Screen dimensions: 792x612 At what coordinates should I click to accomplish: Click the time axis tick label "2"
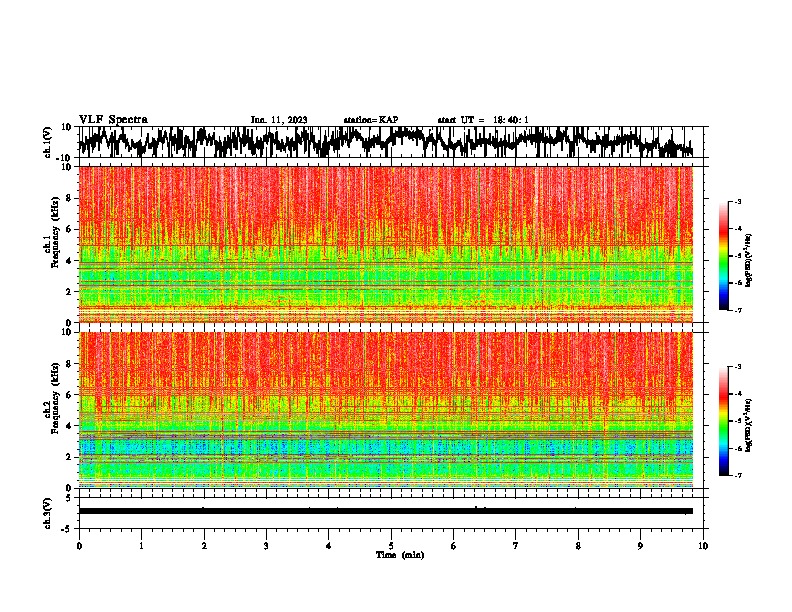pyautogui.click(x=204, y=546)
